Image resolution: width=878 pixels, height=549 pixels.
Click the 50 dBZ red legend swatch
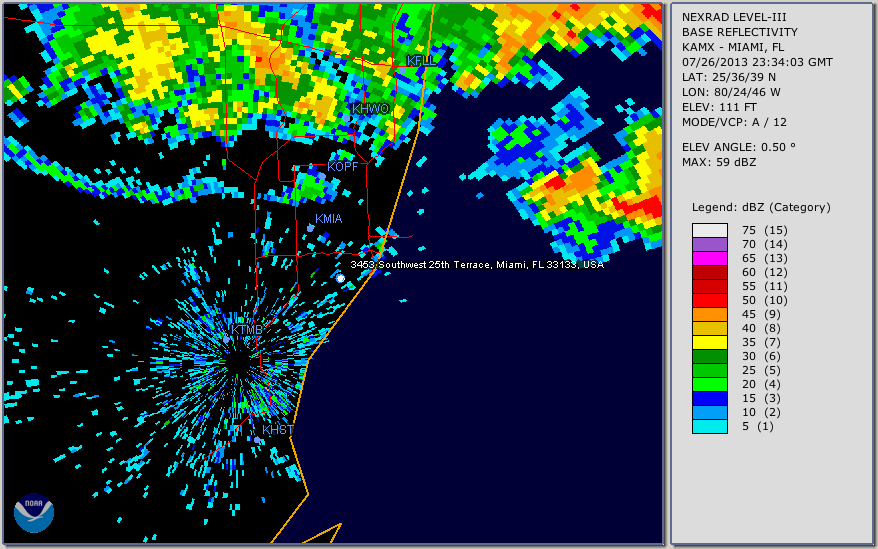tap(709, 300)
